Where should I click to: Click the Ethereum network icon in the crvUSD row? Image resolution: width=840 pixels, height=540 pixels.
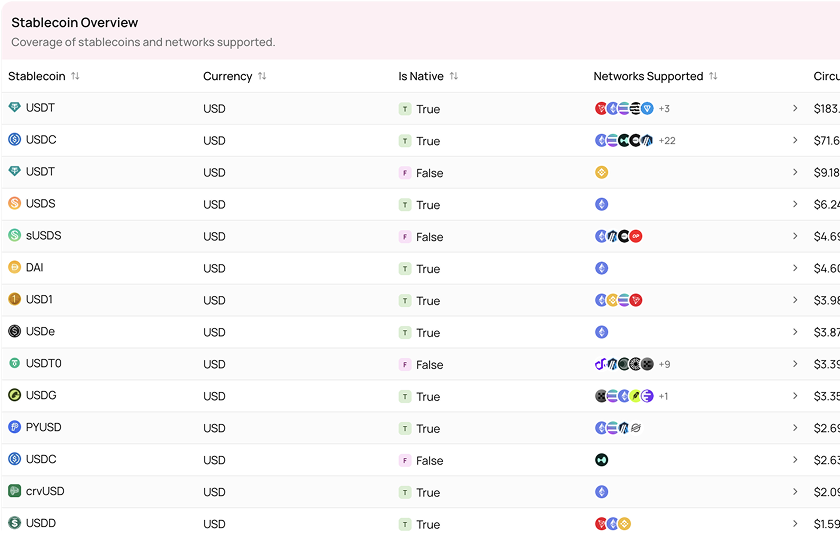602,492
